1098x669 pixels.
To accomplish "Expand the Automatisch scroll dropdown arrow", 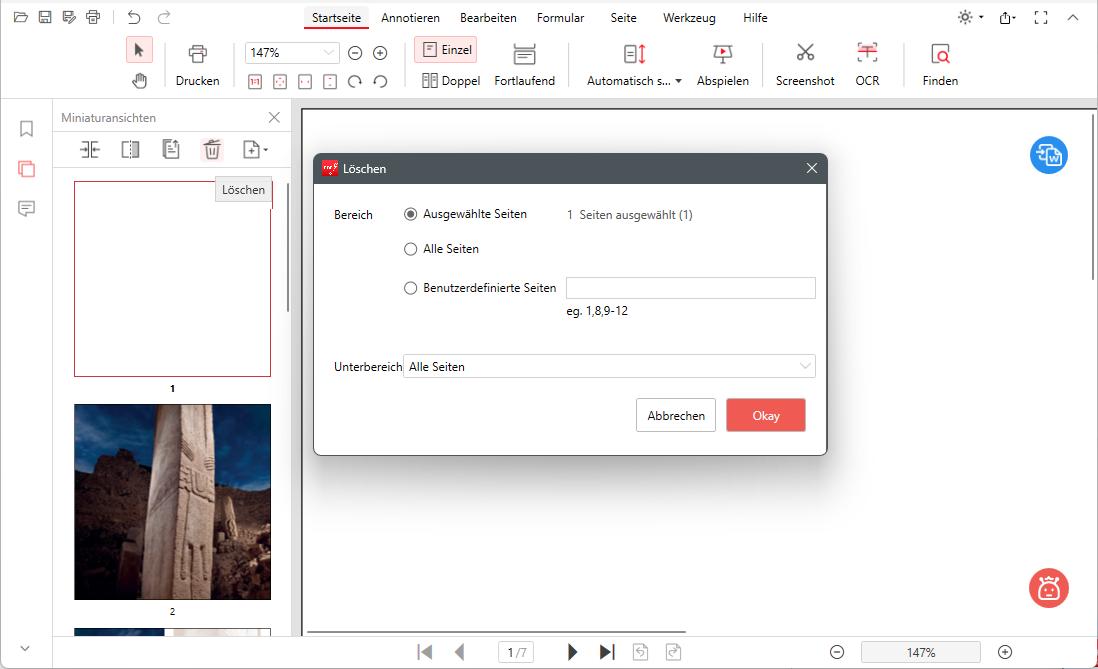I will [x=678, y=81].
